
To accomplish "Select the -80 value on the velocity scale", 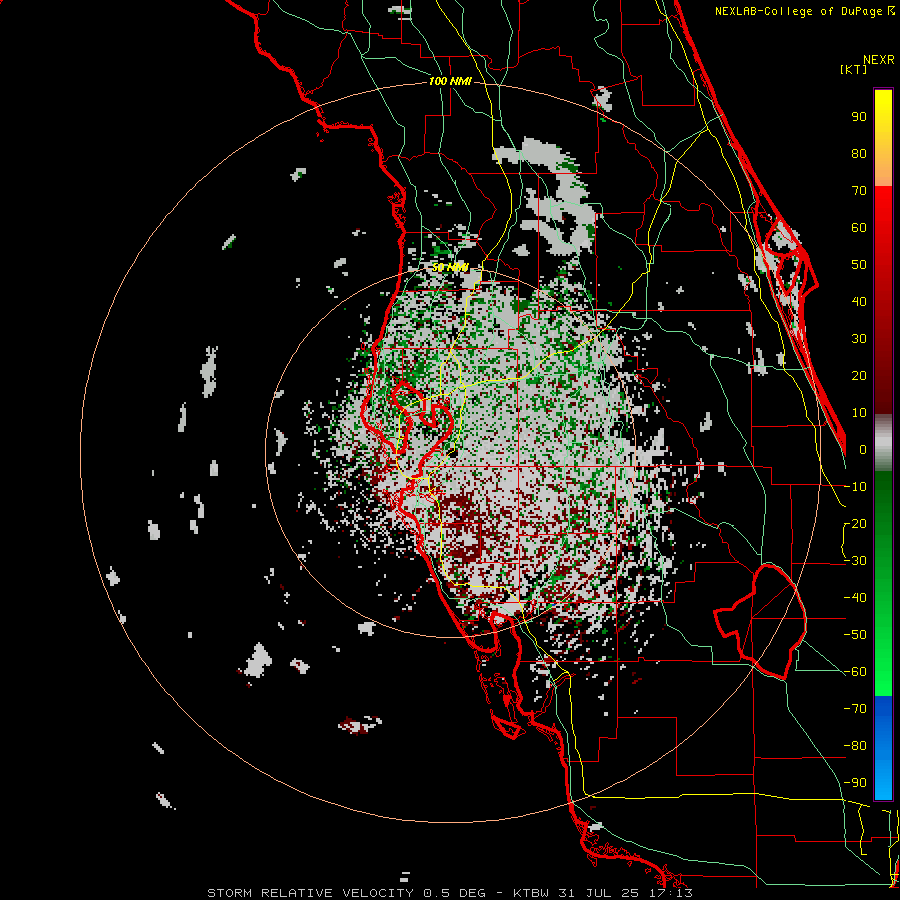I will click(855, 746).
